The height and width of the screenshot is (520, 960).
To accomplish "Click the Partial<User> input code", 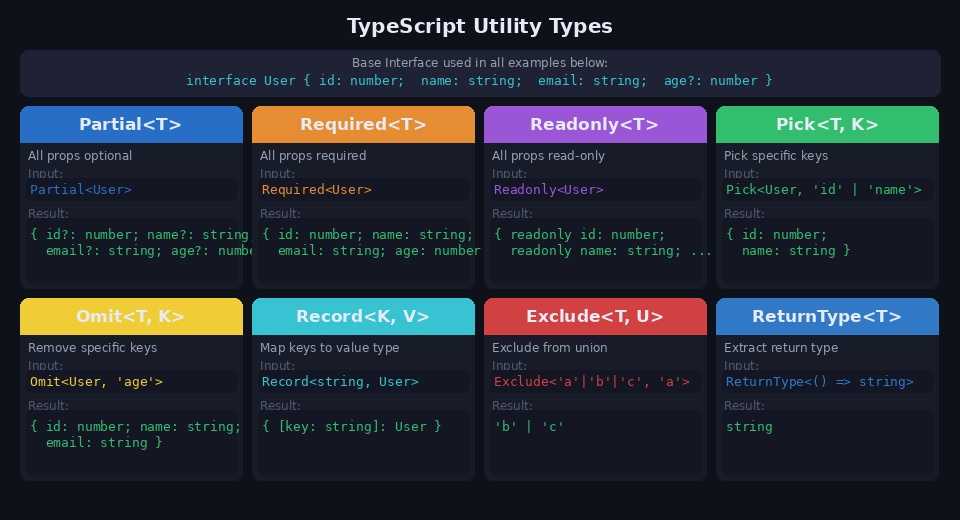I will pyautogui.click(x=81, y=190).
